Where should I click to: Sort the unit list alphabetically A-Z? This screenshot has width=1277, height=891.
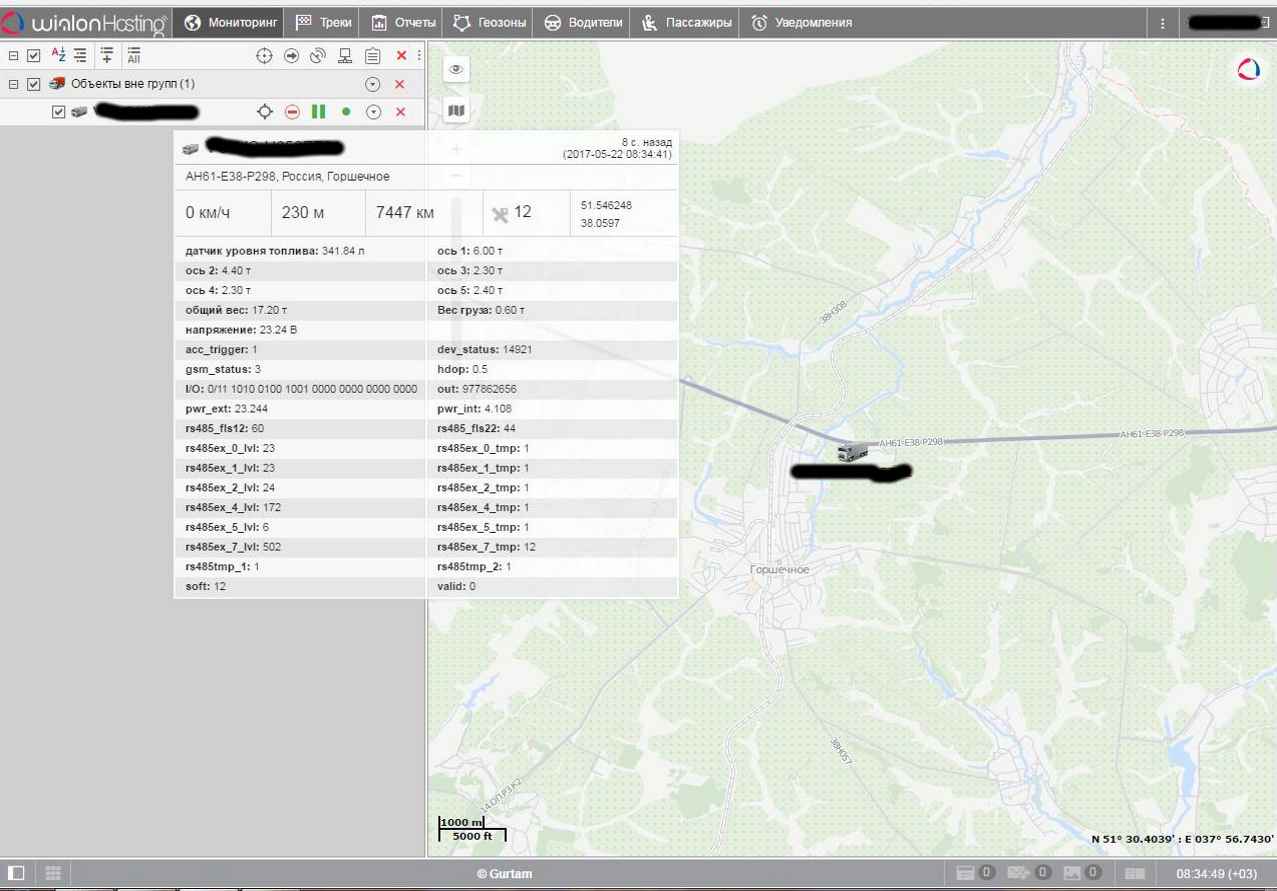pos(58,56)
